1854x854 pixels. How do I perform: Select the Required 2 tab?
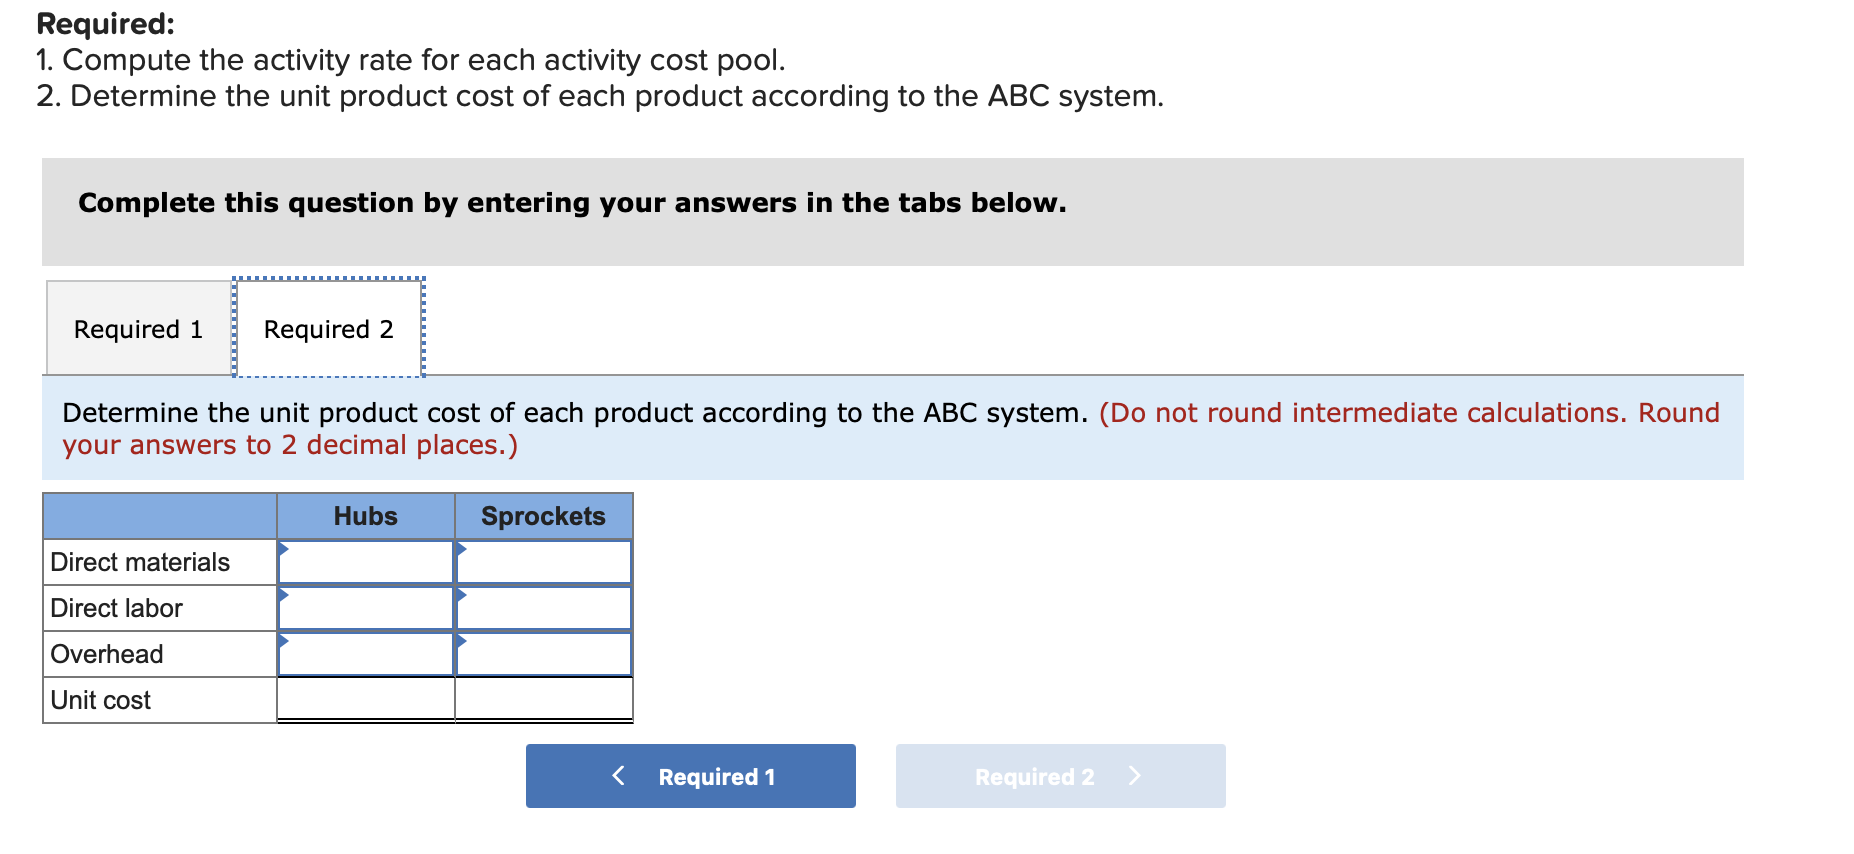pyautogui.click(x=328, y=328)
